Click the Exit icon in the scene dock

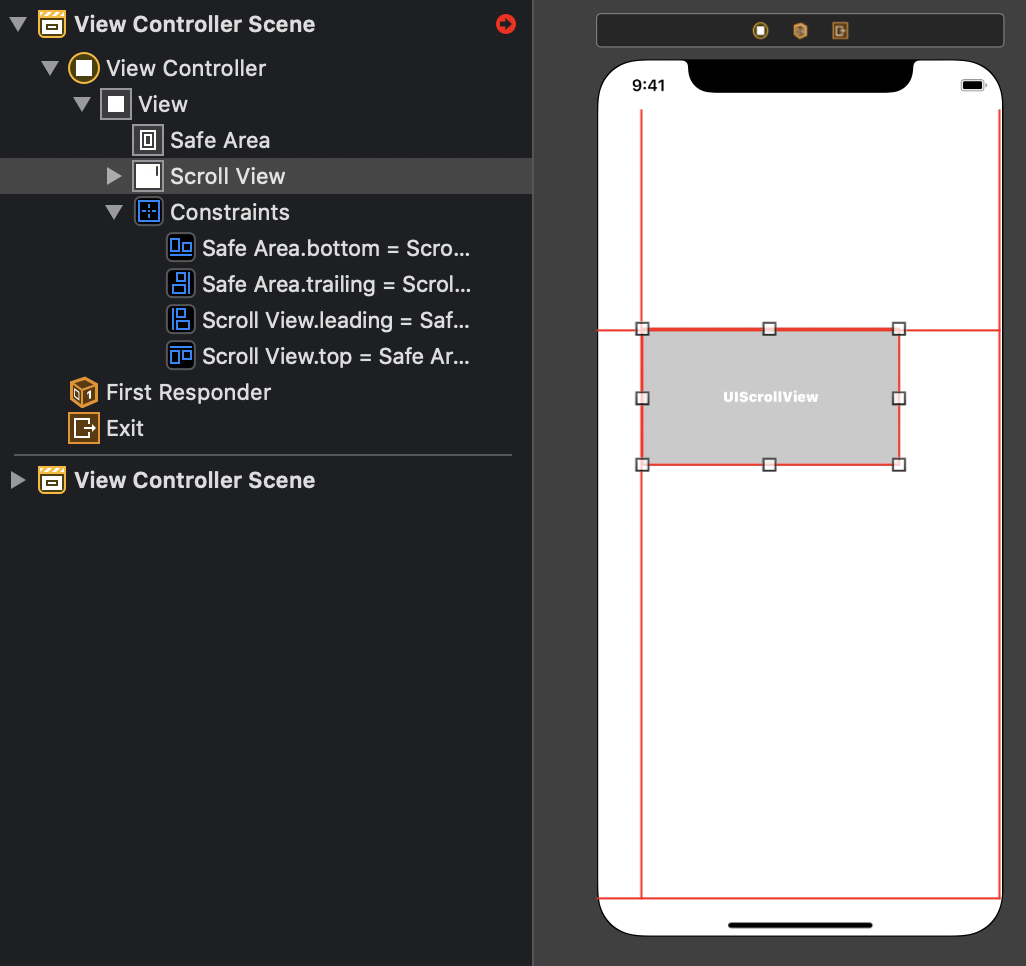coord(840,31)
